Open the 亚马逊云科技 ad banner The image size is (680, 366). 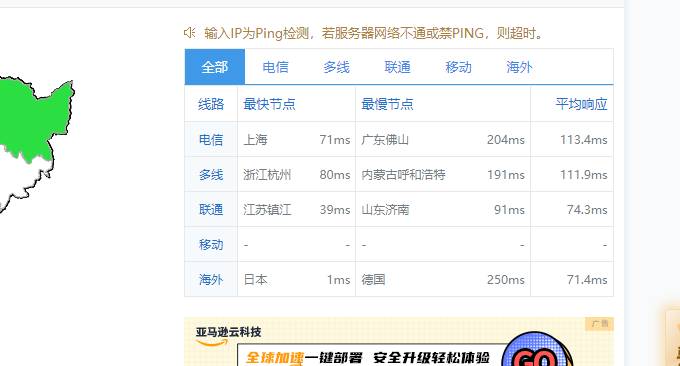tap(399, 342)
